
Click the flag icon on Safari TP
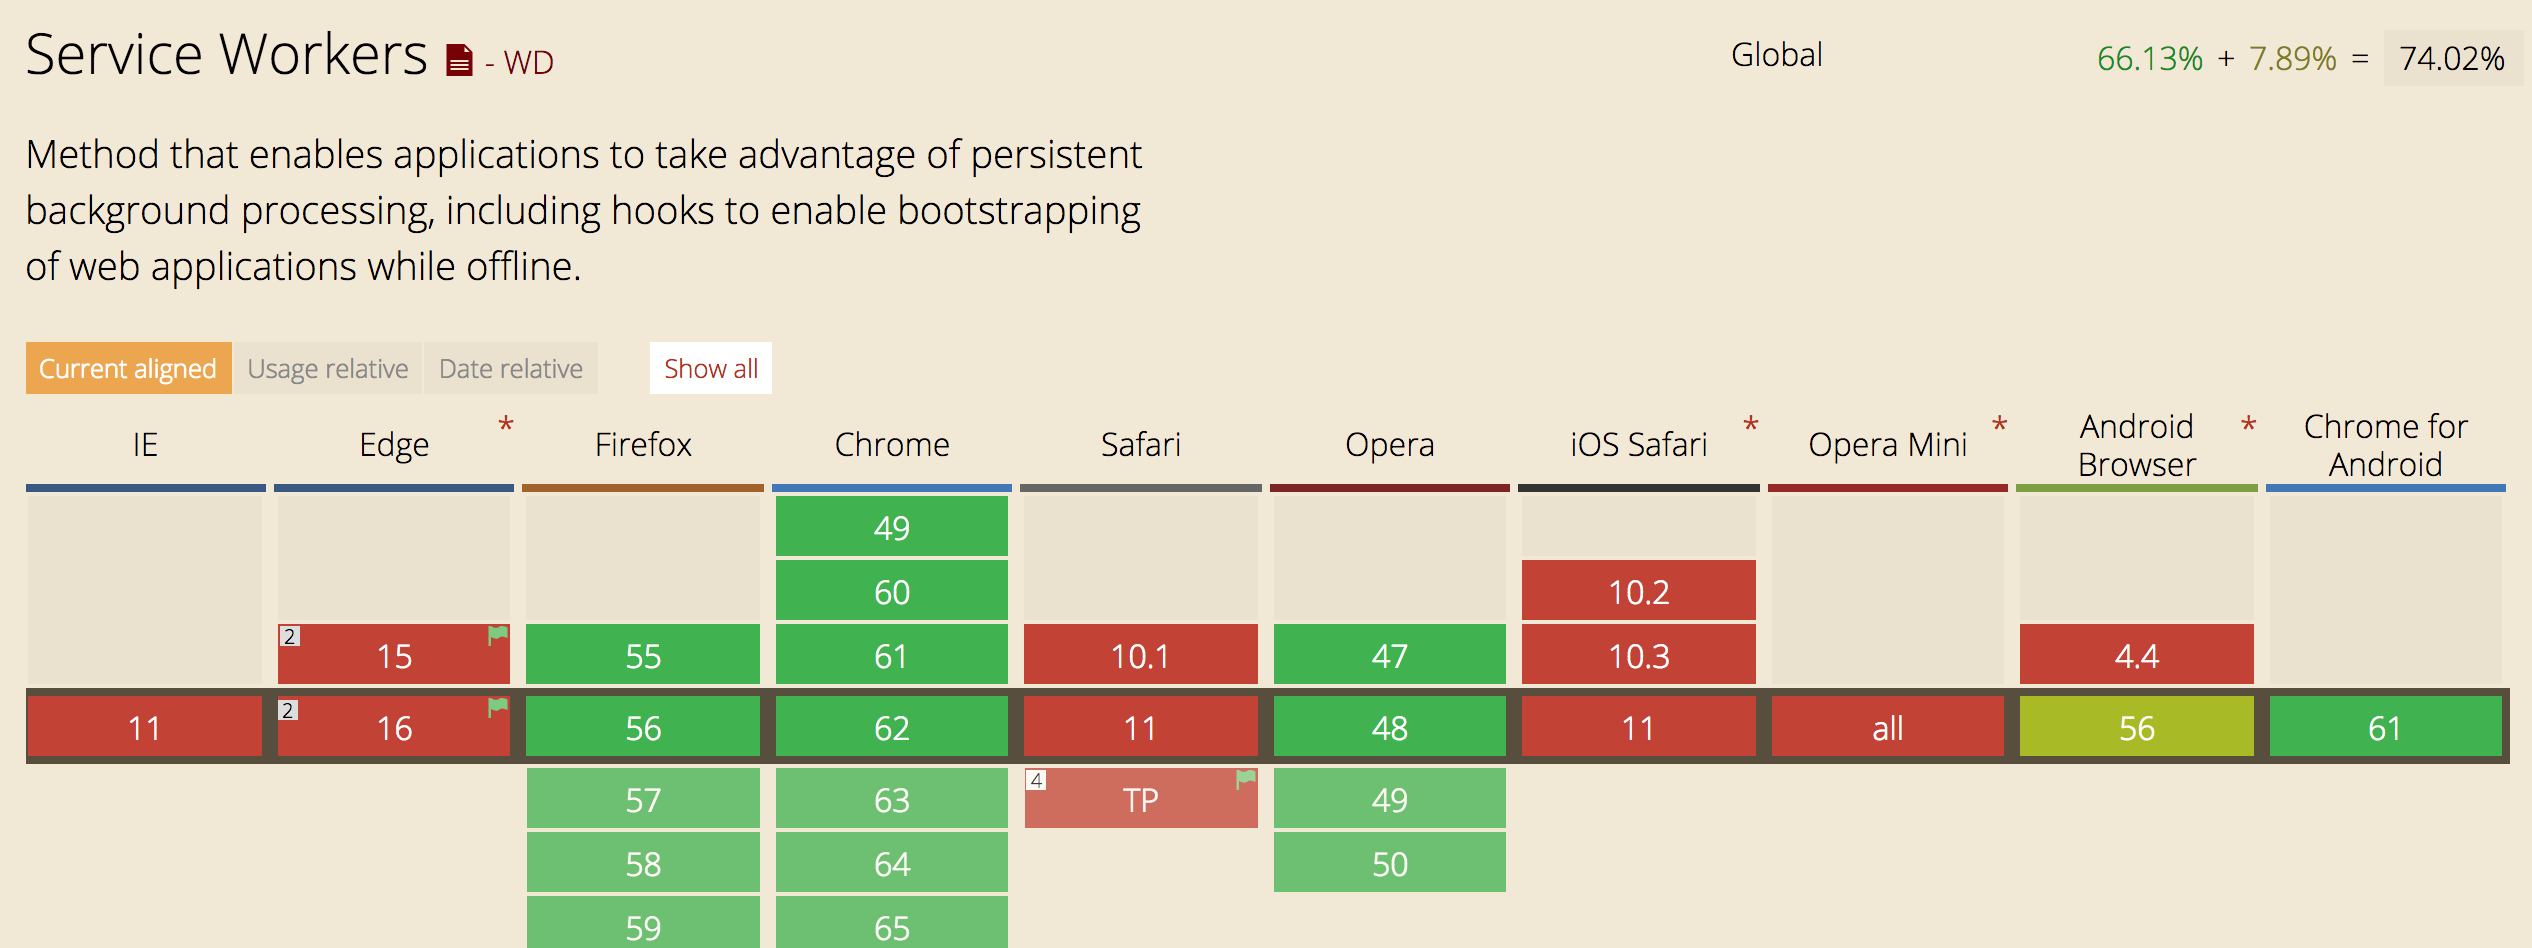click(x=1245, y=779)
